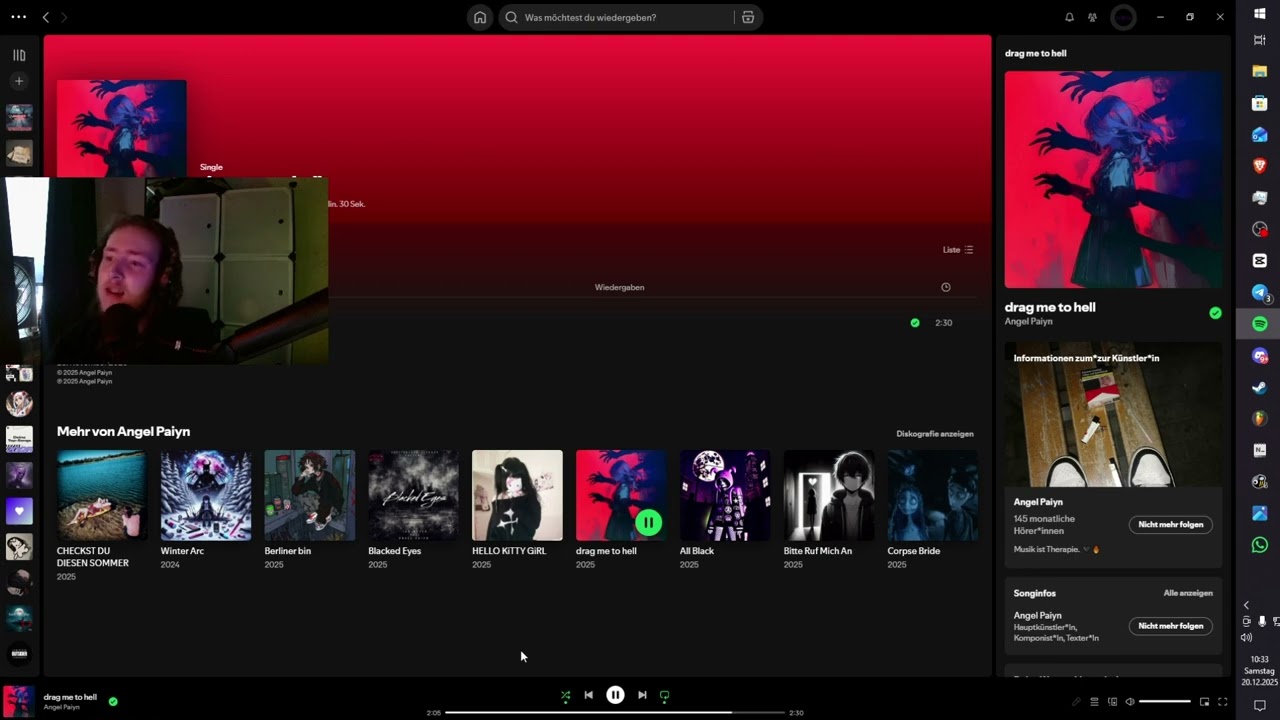Image resolution: width=1280 pixels, height=720 pixels.
Task: Expand Your Library sidebar icon
Action: [x=19, y=55]
